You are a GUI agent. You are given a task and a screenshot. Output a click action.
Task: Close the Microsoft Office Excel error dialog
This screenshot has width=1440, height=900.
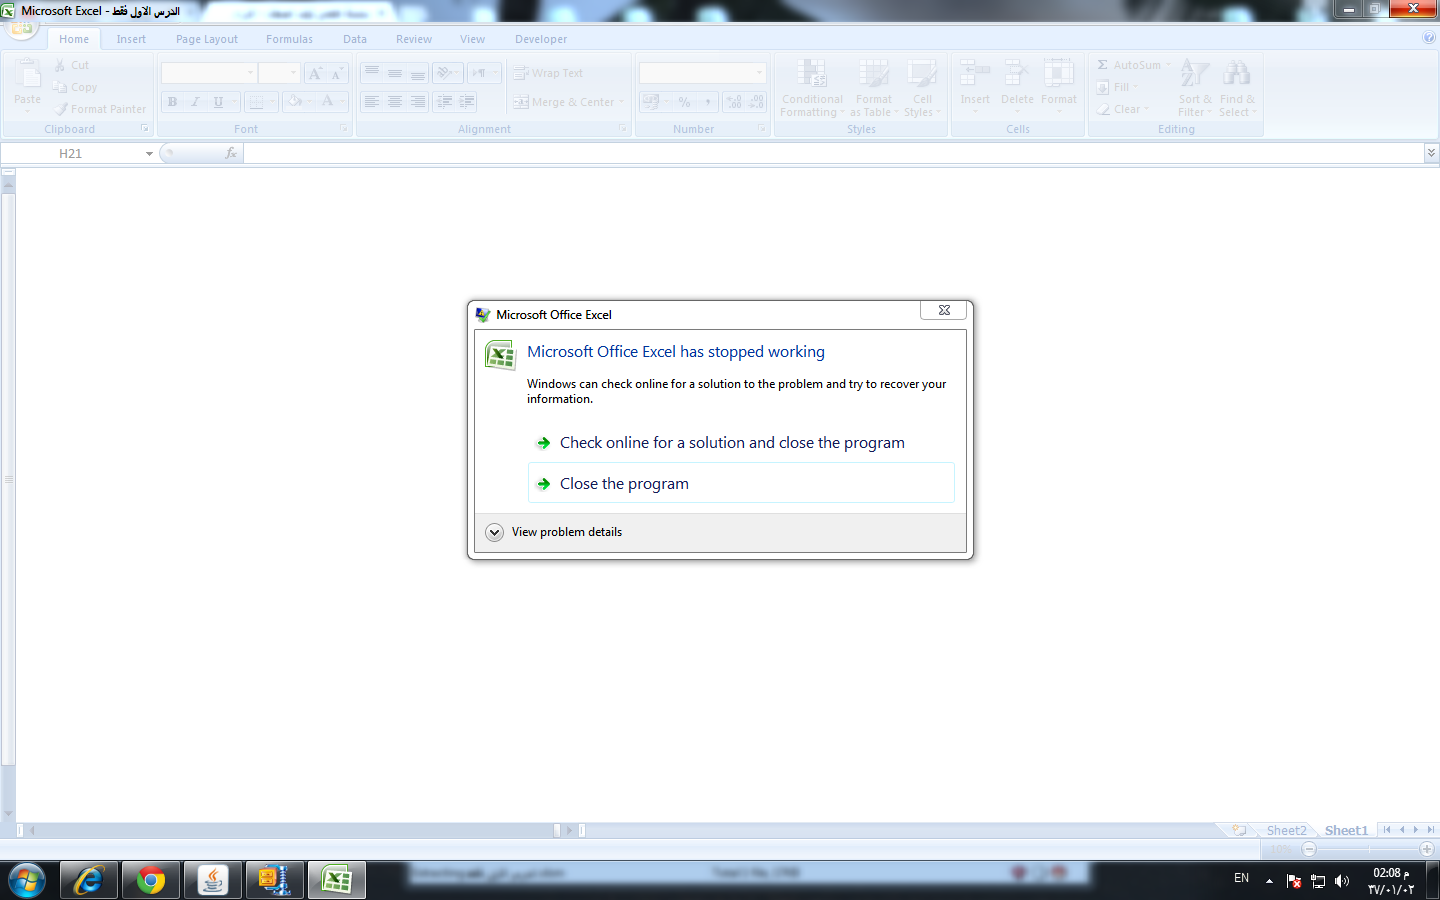(x=943, y=310)
